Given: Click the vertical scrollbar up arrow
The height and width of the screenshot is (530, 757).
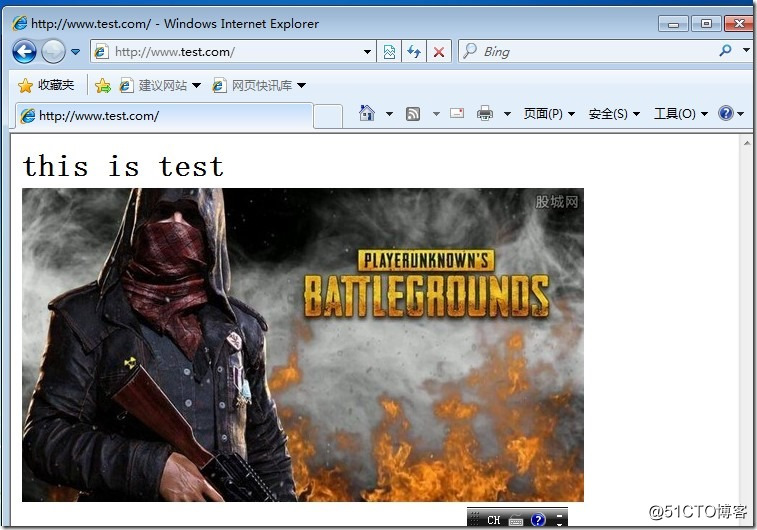Looking at the screenshot, I should (747, 143).
